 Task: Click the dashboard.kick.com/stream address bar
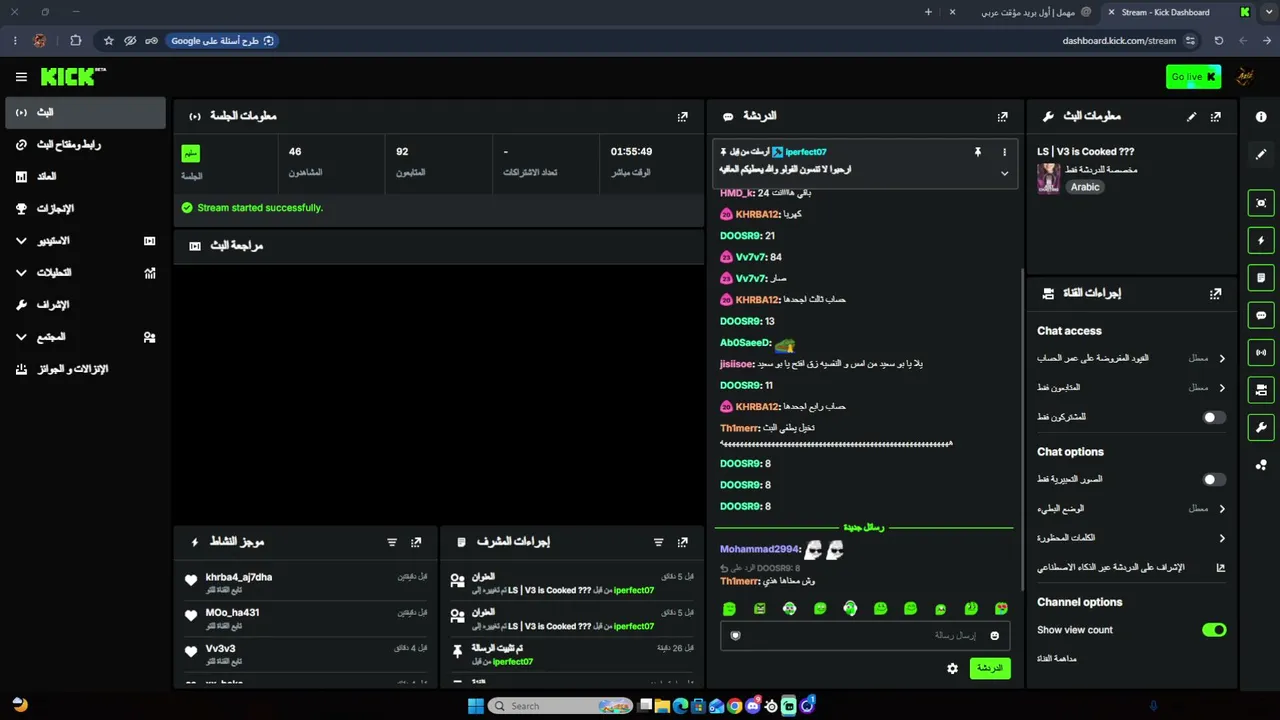1119,41
